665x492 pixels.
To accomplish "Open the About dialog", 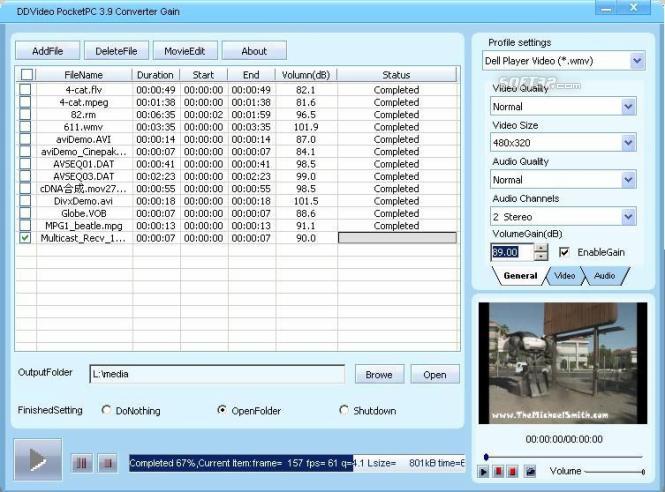I will click(254, 51).
